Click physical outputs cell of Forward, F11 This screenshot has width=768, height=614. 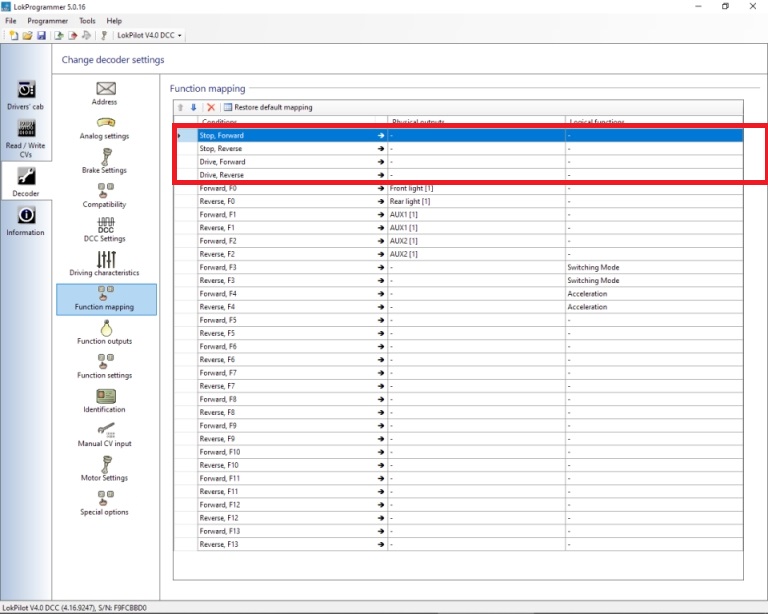[476, 478]
